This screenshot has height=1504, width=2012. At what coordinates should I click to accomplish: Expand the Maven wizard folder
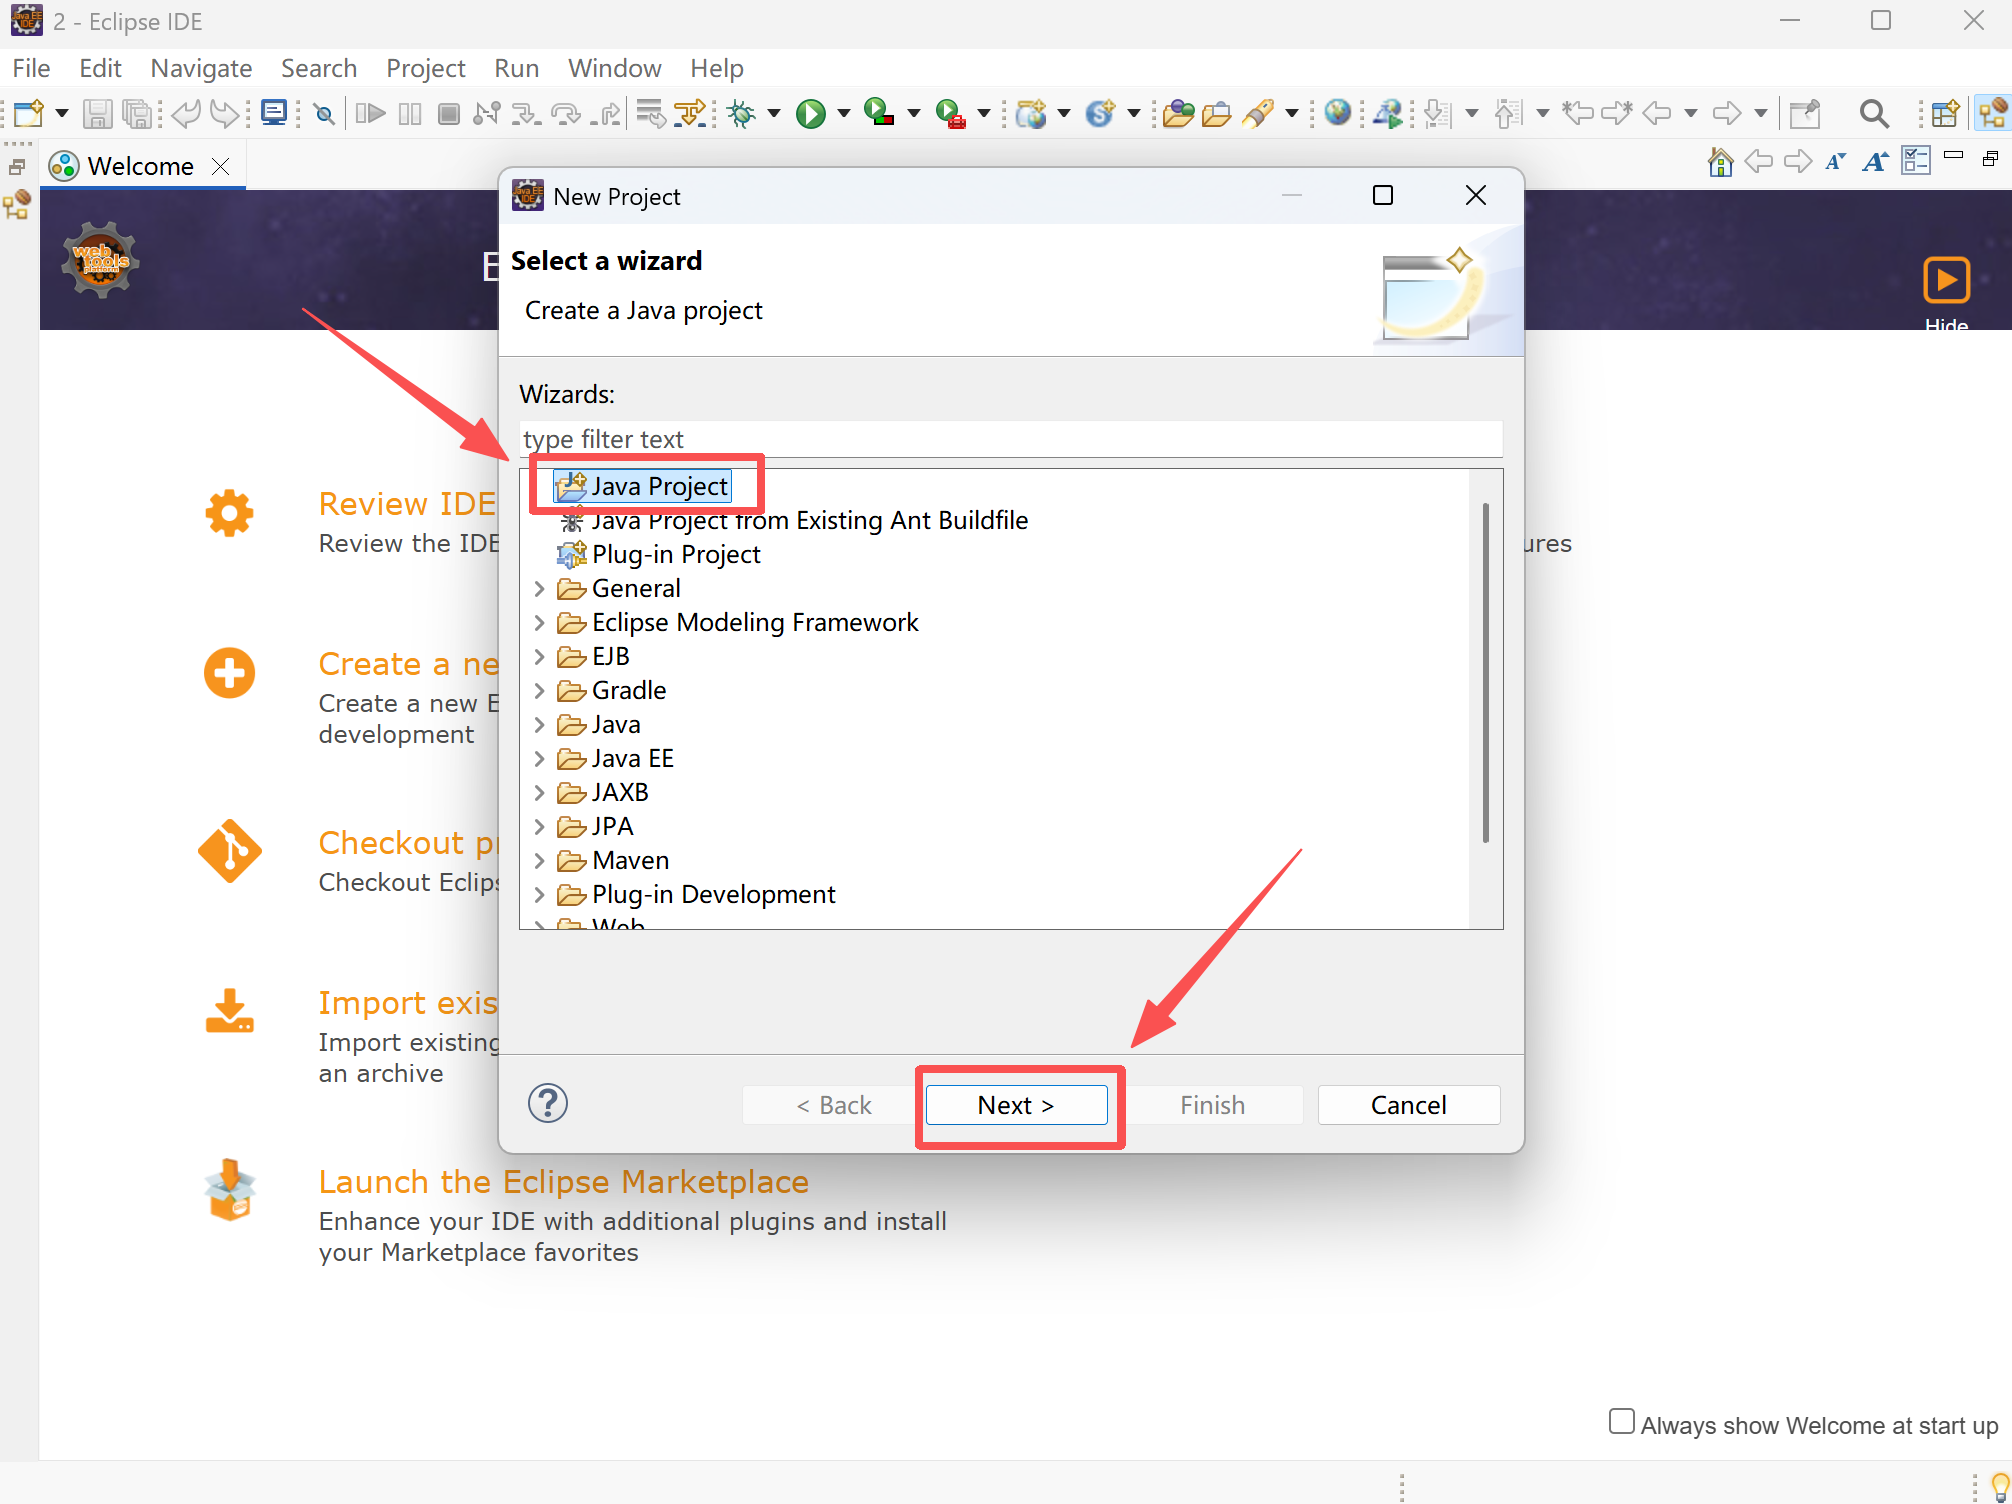pos(540,861)
